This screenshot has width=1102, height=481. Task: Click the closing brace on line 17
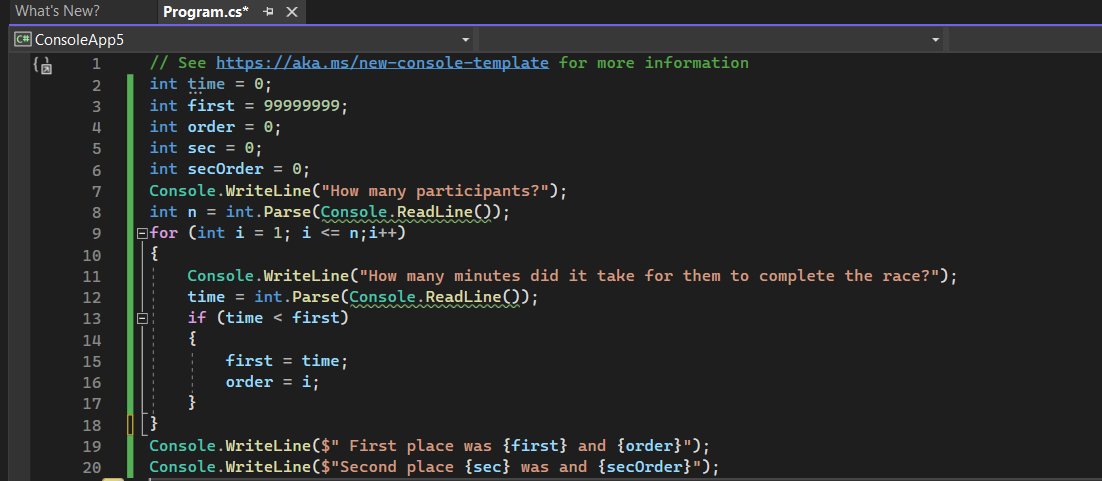[x=192, y=403]
